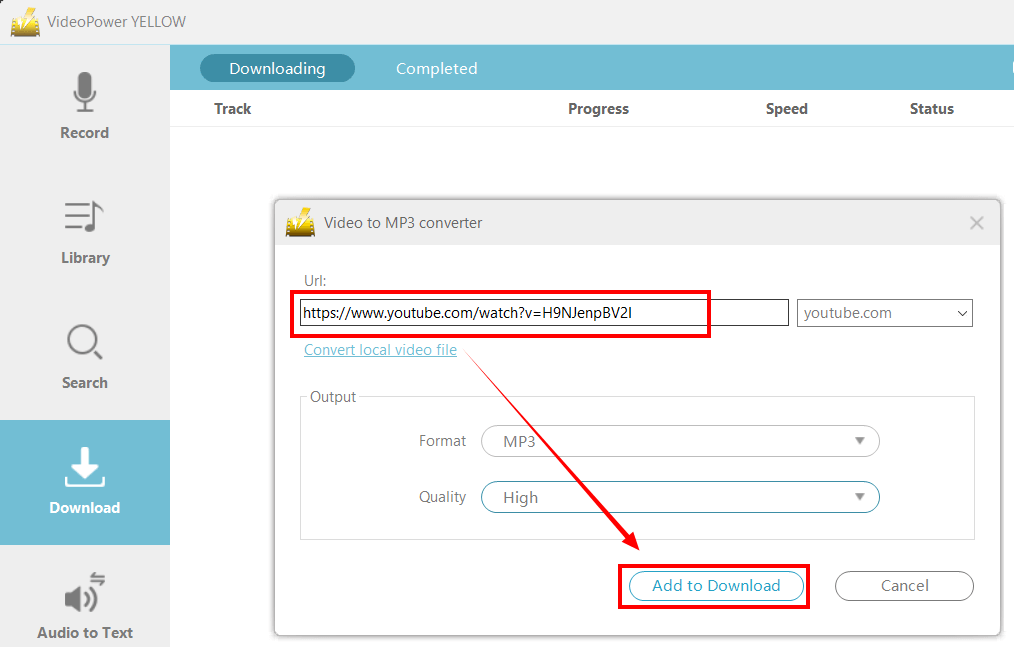Select the Download arrow icon in sidebar

85,466
